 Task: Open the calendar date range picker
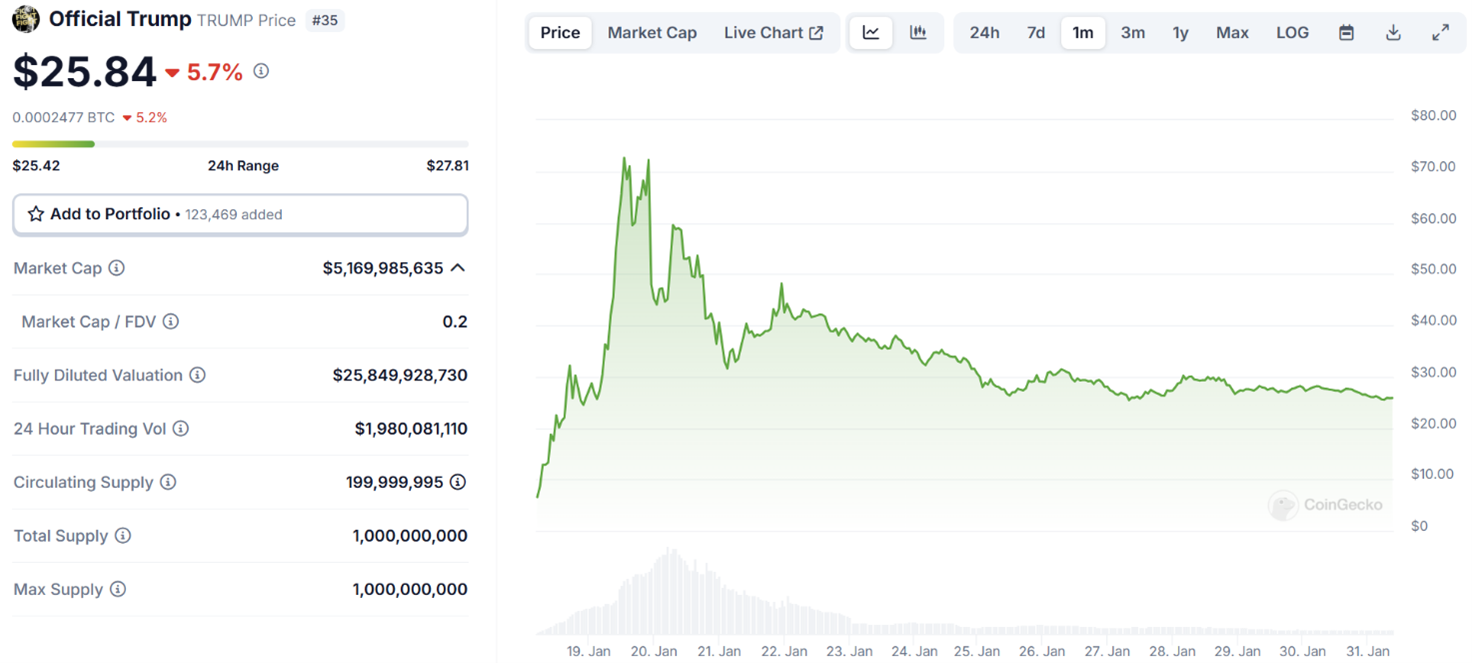coord(1346,33)
